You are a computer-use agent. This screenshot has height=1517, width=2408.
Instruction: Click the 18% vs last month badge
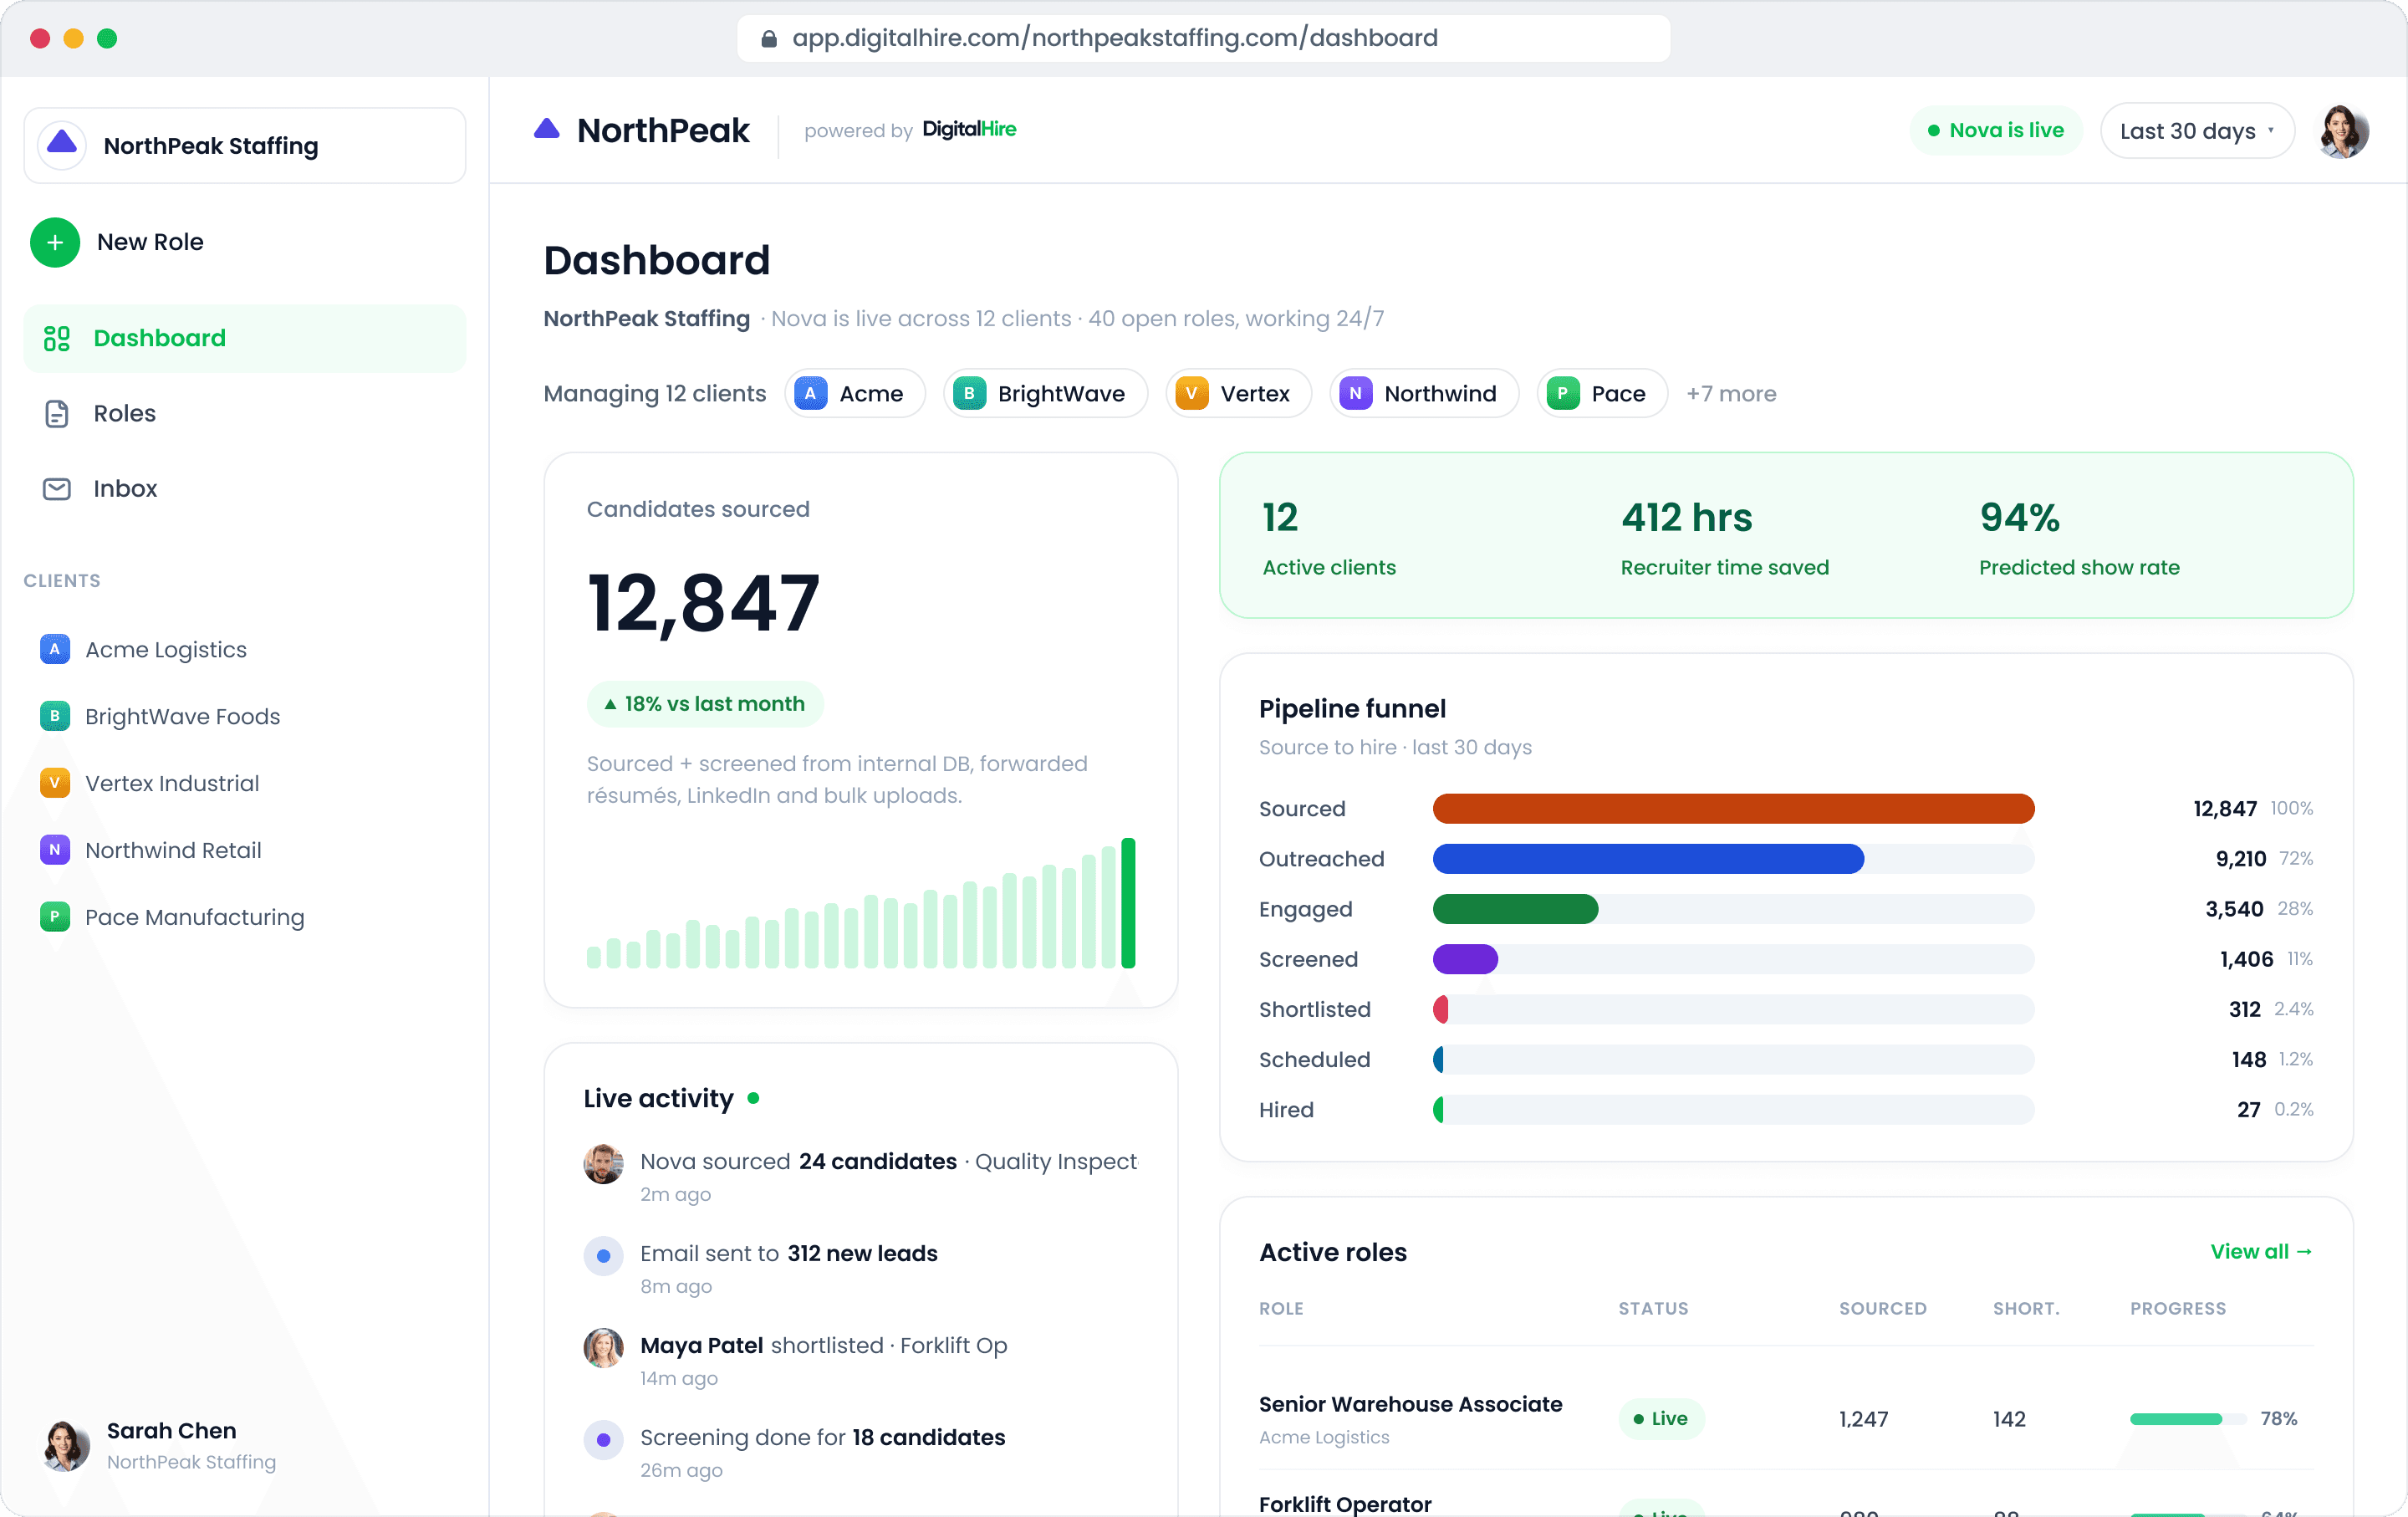705,703
